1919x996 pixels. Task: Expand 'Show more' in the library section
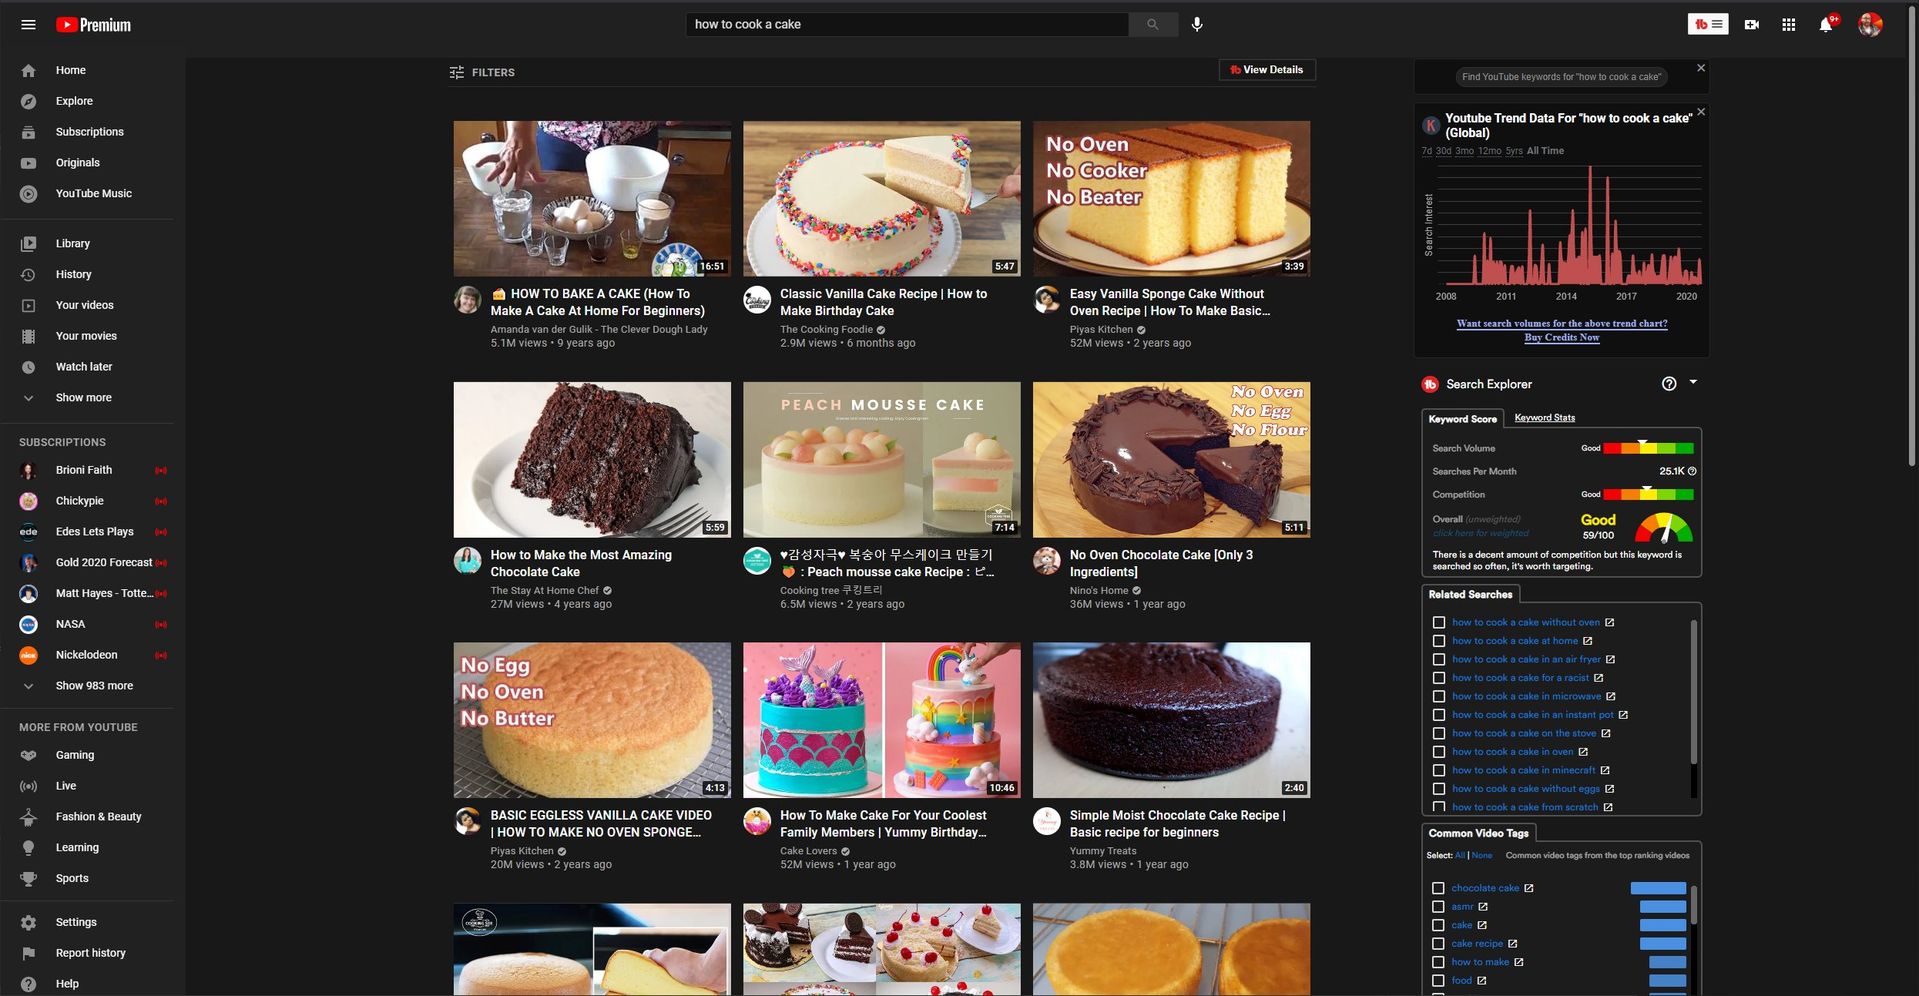pos(83,398)
